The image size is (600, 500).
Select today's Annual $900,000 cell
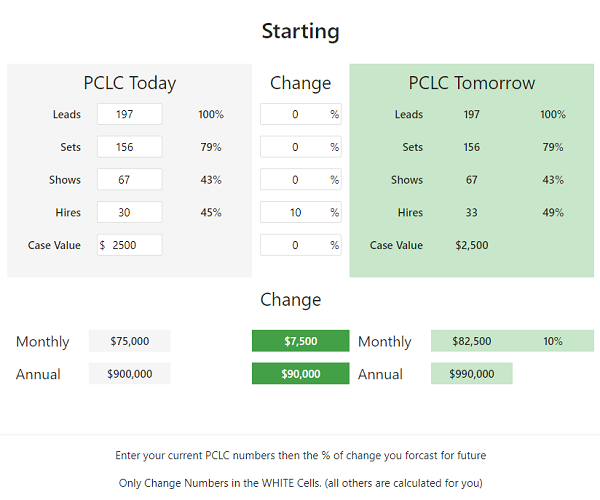[130, 374]
